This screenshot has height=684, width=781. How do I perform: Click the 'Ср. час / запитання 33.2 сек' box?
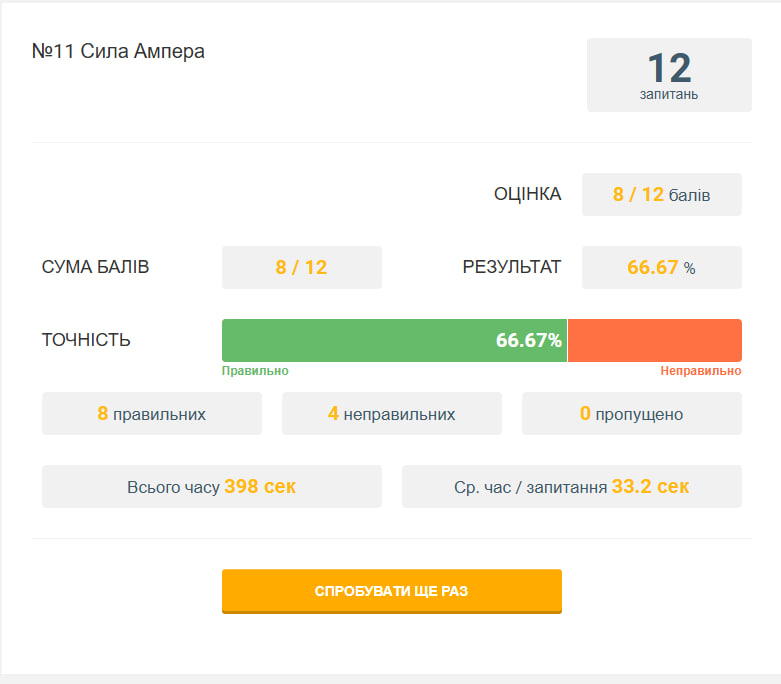[571, 487]
